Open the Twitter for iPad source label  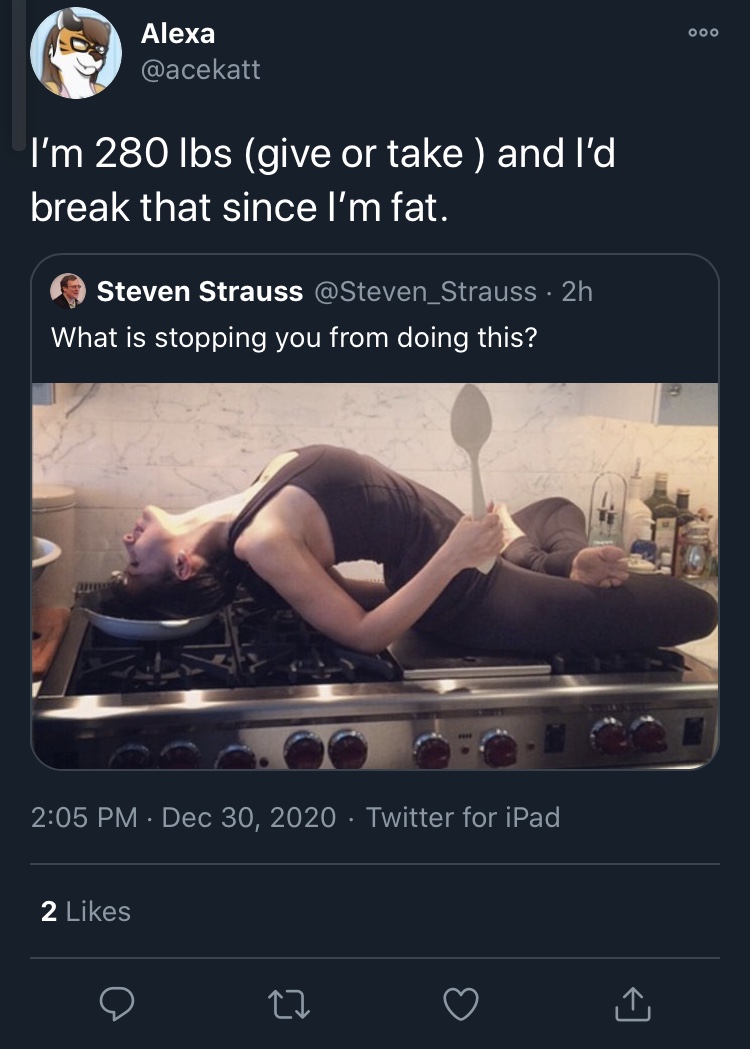pos(463,818)
